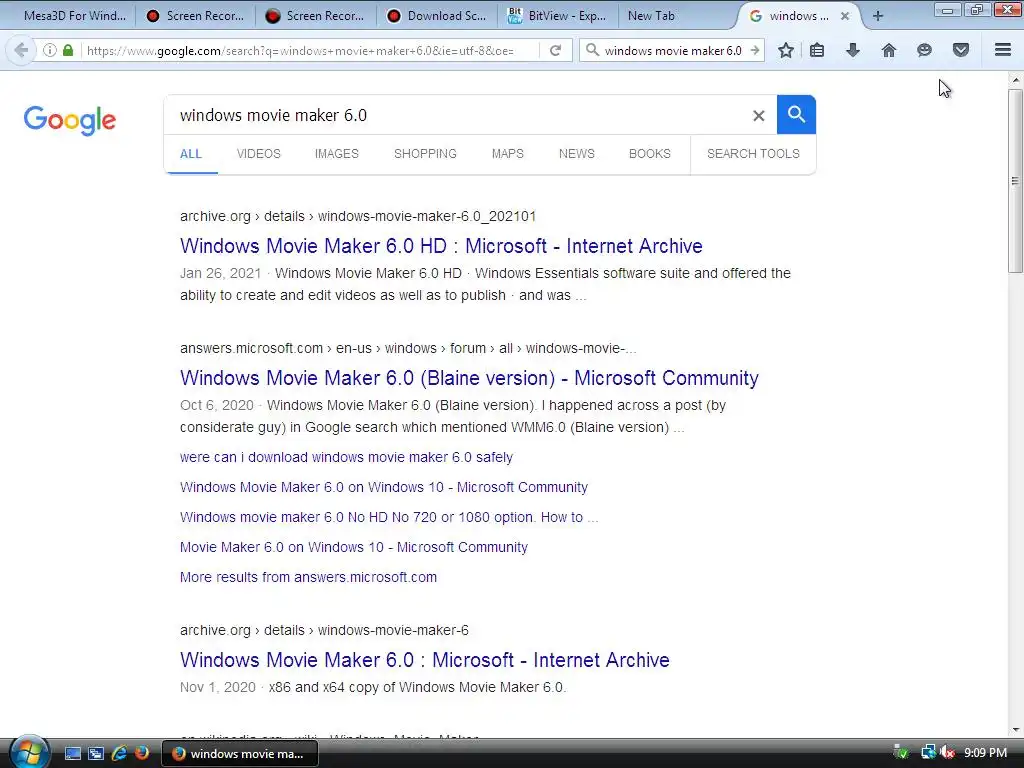Click 'archive.org › details › windows-movie-maker-6' breadcrumb
1024x768 pixels.
[x=325, y=630]
